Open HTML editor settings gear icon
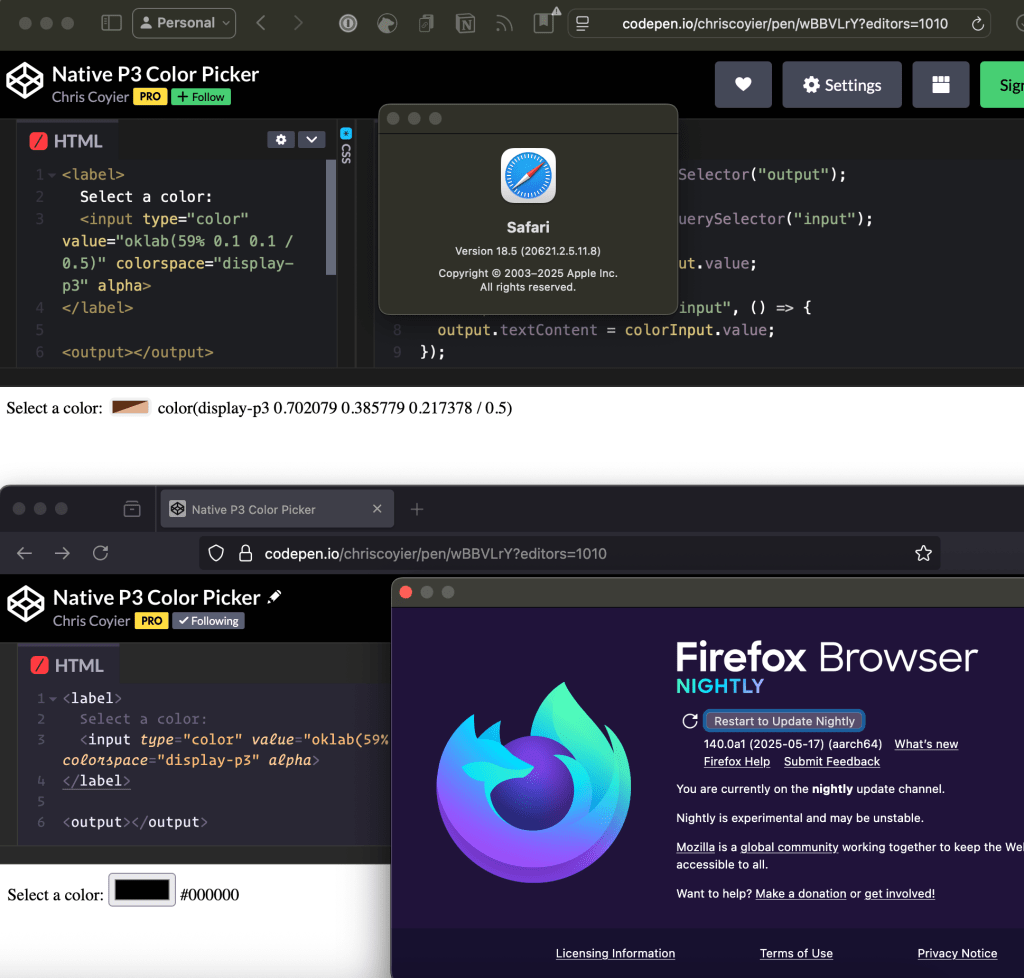The image size is (1024, 978). point(281,140)
